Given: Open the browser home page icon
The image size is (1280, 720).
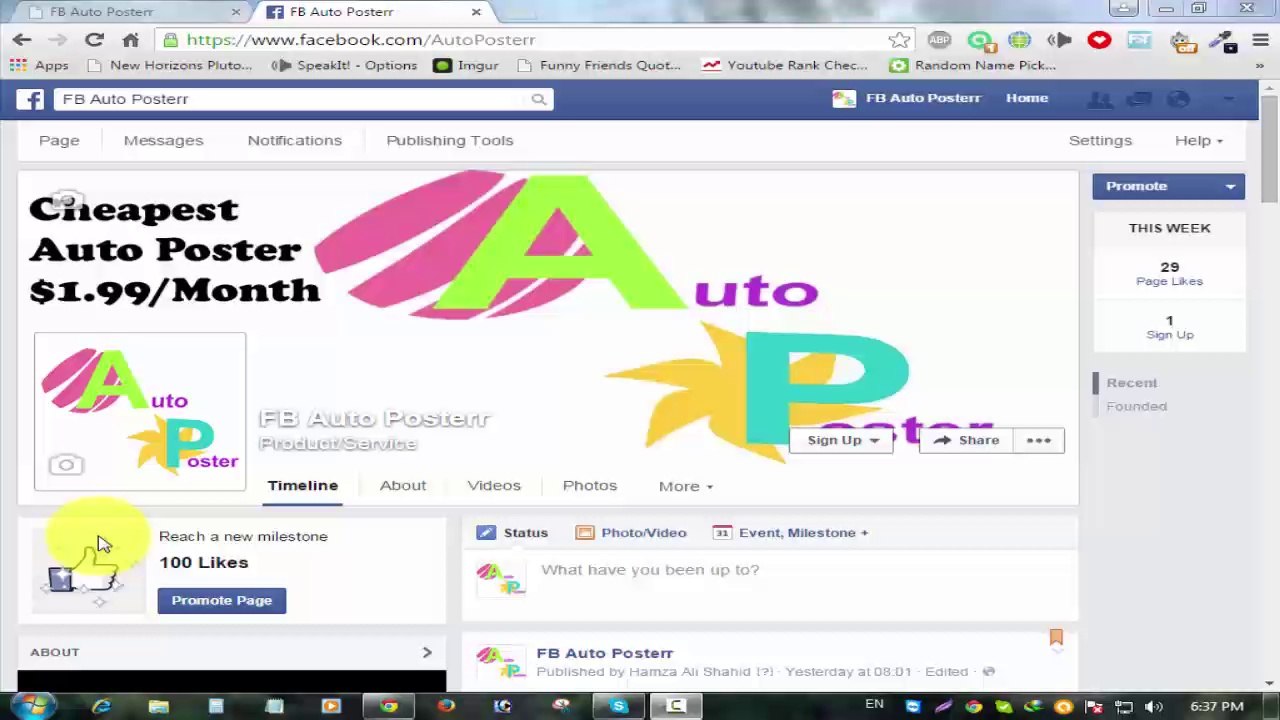Looking at the screenshot, I should (130, 40).
